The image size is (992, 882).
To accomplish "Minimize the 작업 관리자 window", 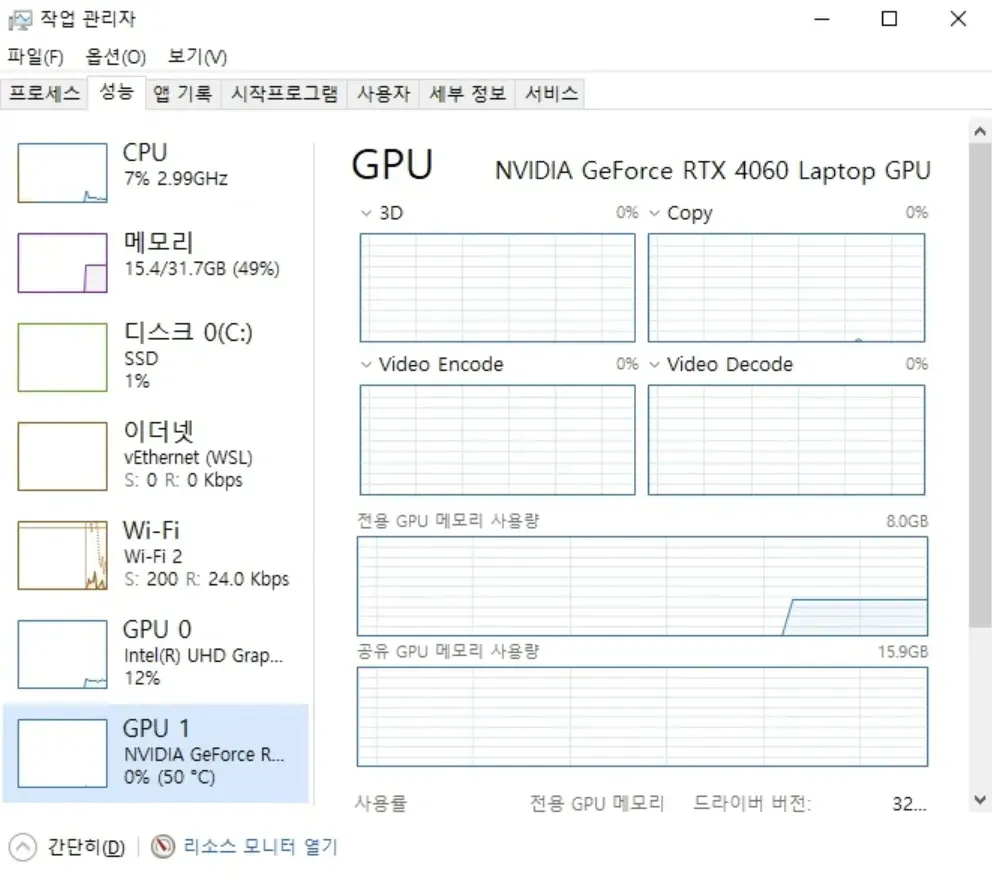I will [x=822, y=19].
